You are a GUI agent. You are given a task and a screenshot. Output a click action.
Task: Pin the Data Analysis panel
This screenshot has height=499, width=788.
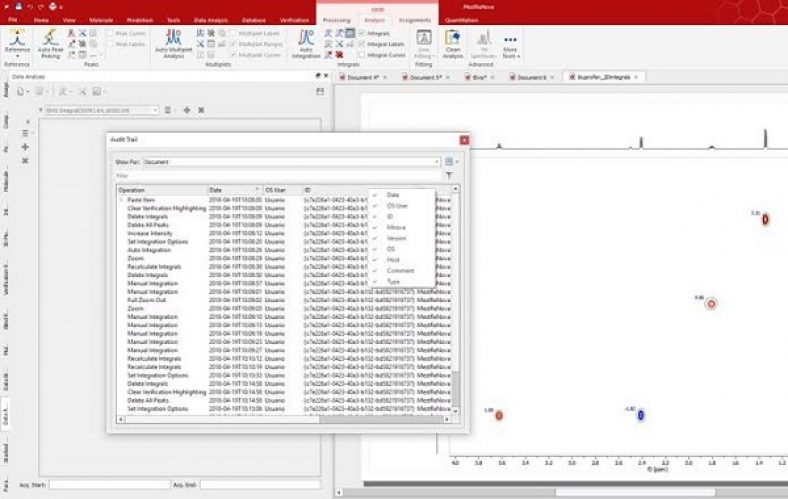click(x=318, y=76)
